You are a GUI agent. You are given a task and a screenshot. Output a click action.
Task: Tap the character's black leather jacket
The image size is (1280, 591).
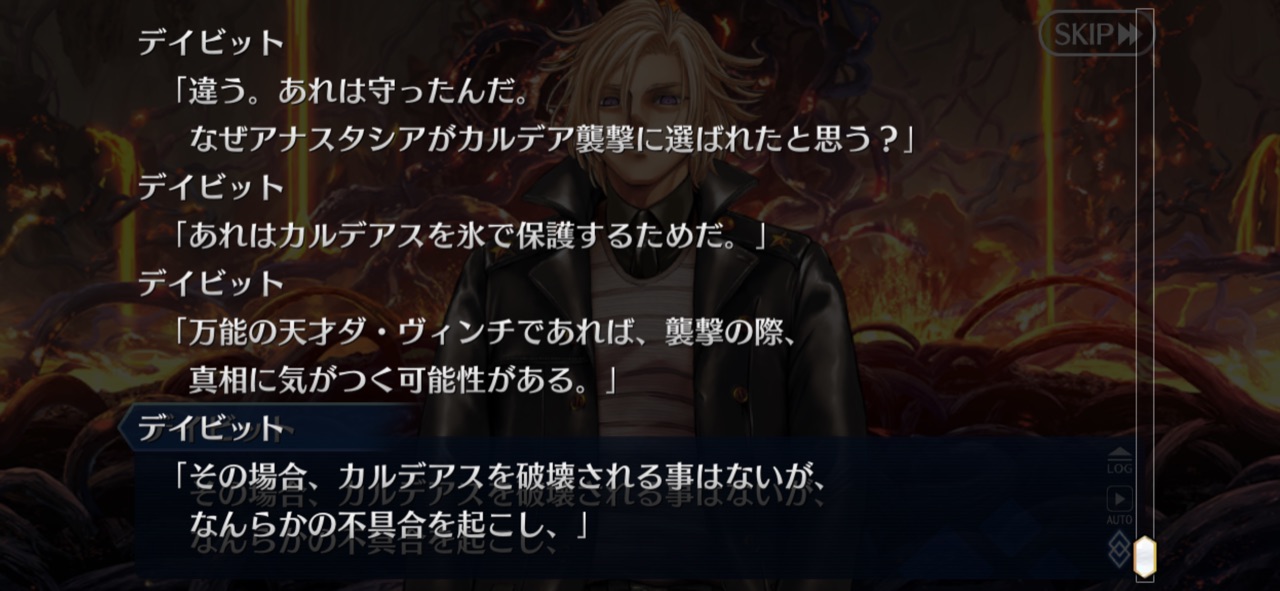(x=650, y=330)
